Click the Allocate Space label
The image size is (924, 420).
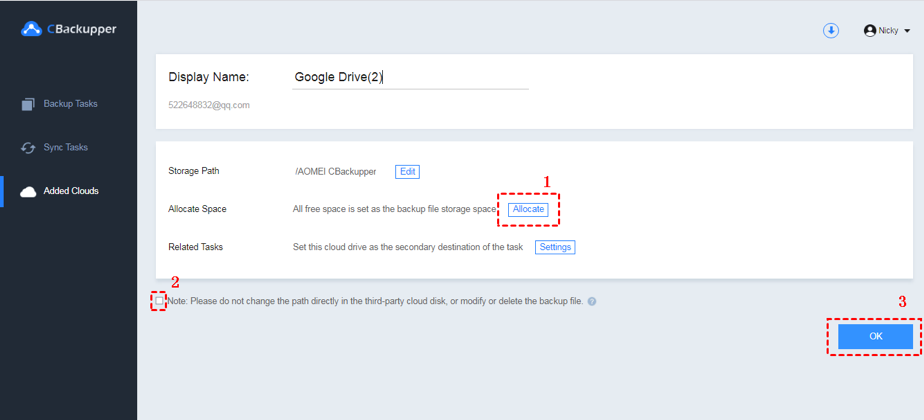click(x=197, y=209)
